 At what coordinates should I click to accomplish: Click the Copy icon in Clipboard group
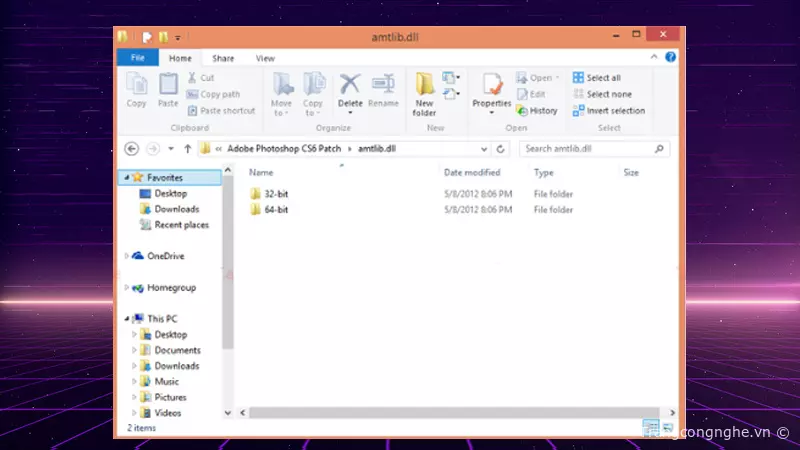click(x=136, y=89)
